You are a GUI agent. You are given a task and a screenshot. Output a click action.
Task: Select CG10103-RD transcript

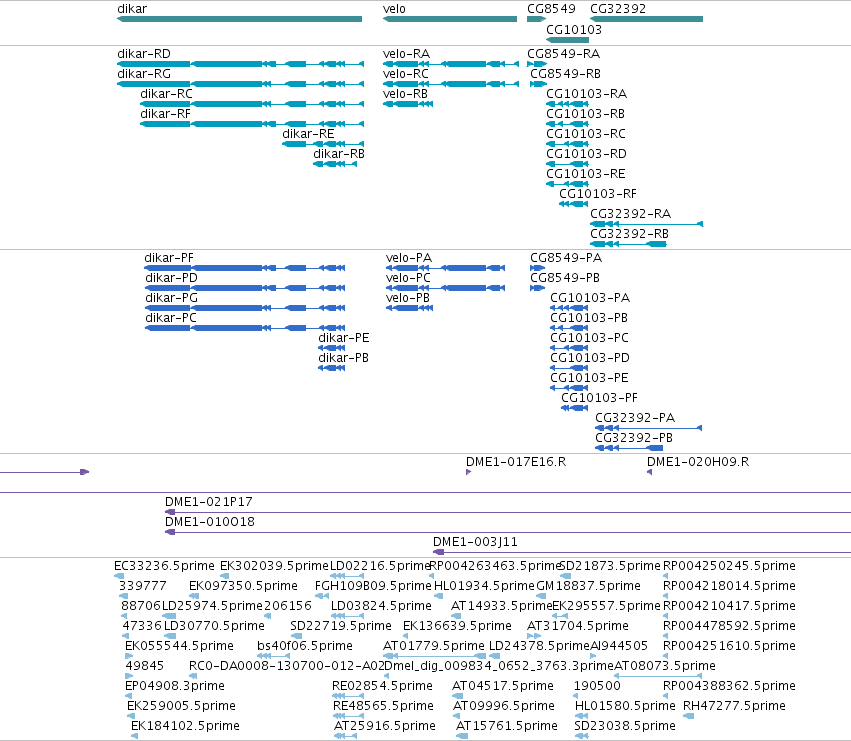[x=567, y=164]
